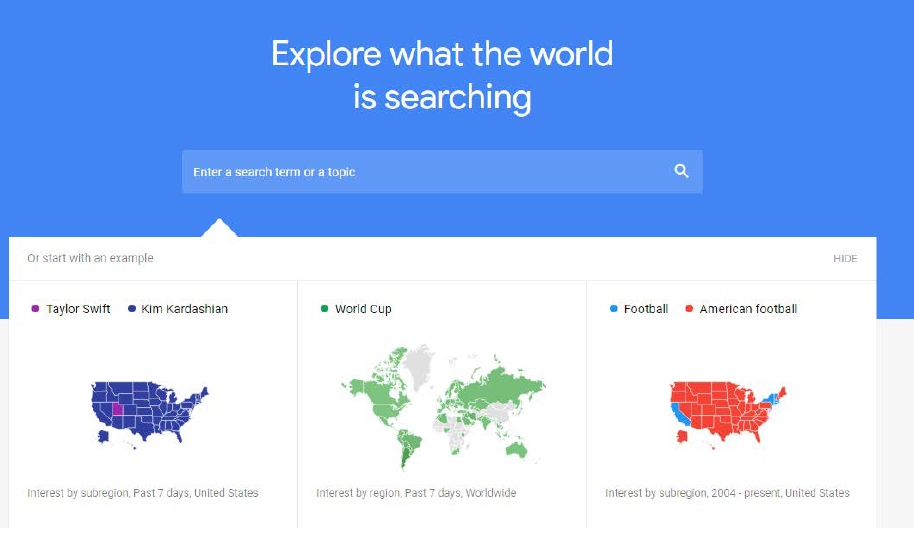Viewport: 914px width, 536px height.
Task: Open the Taylor Swift term label
Action: 78,309
